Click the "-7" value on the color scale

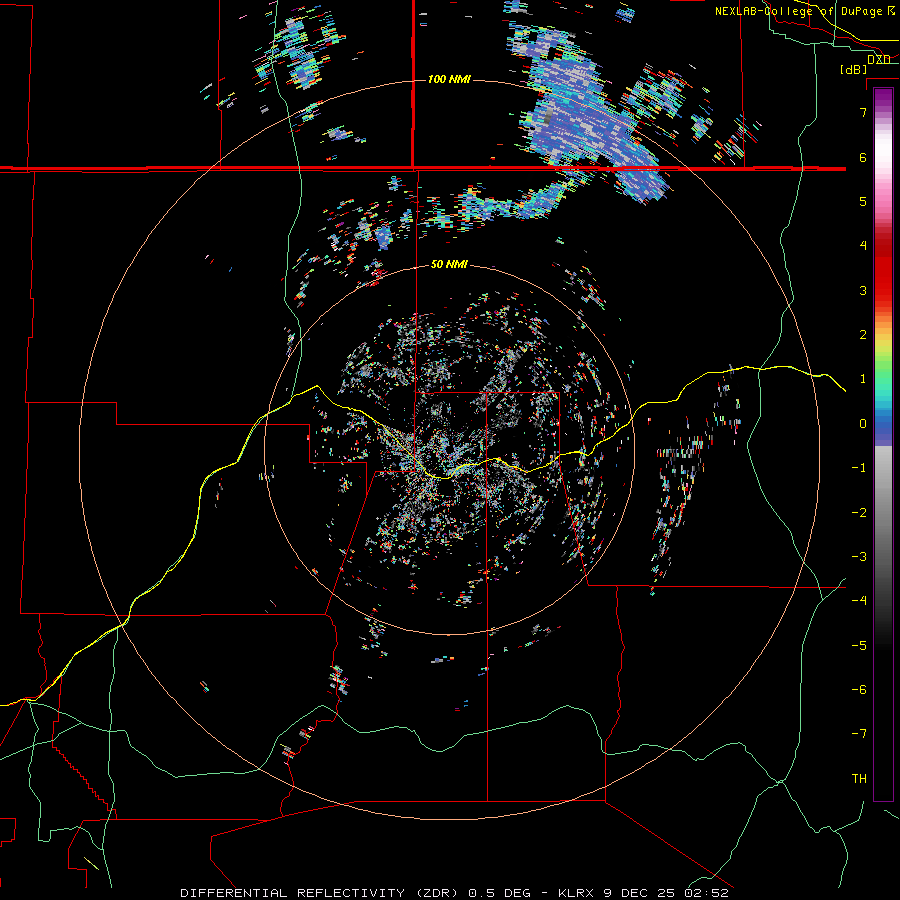(859, 734)
